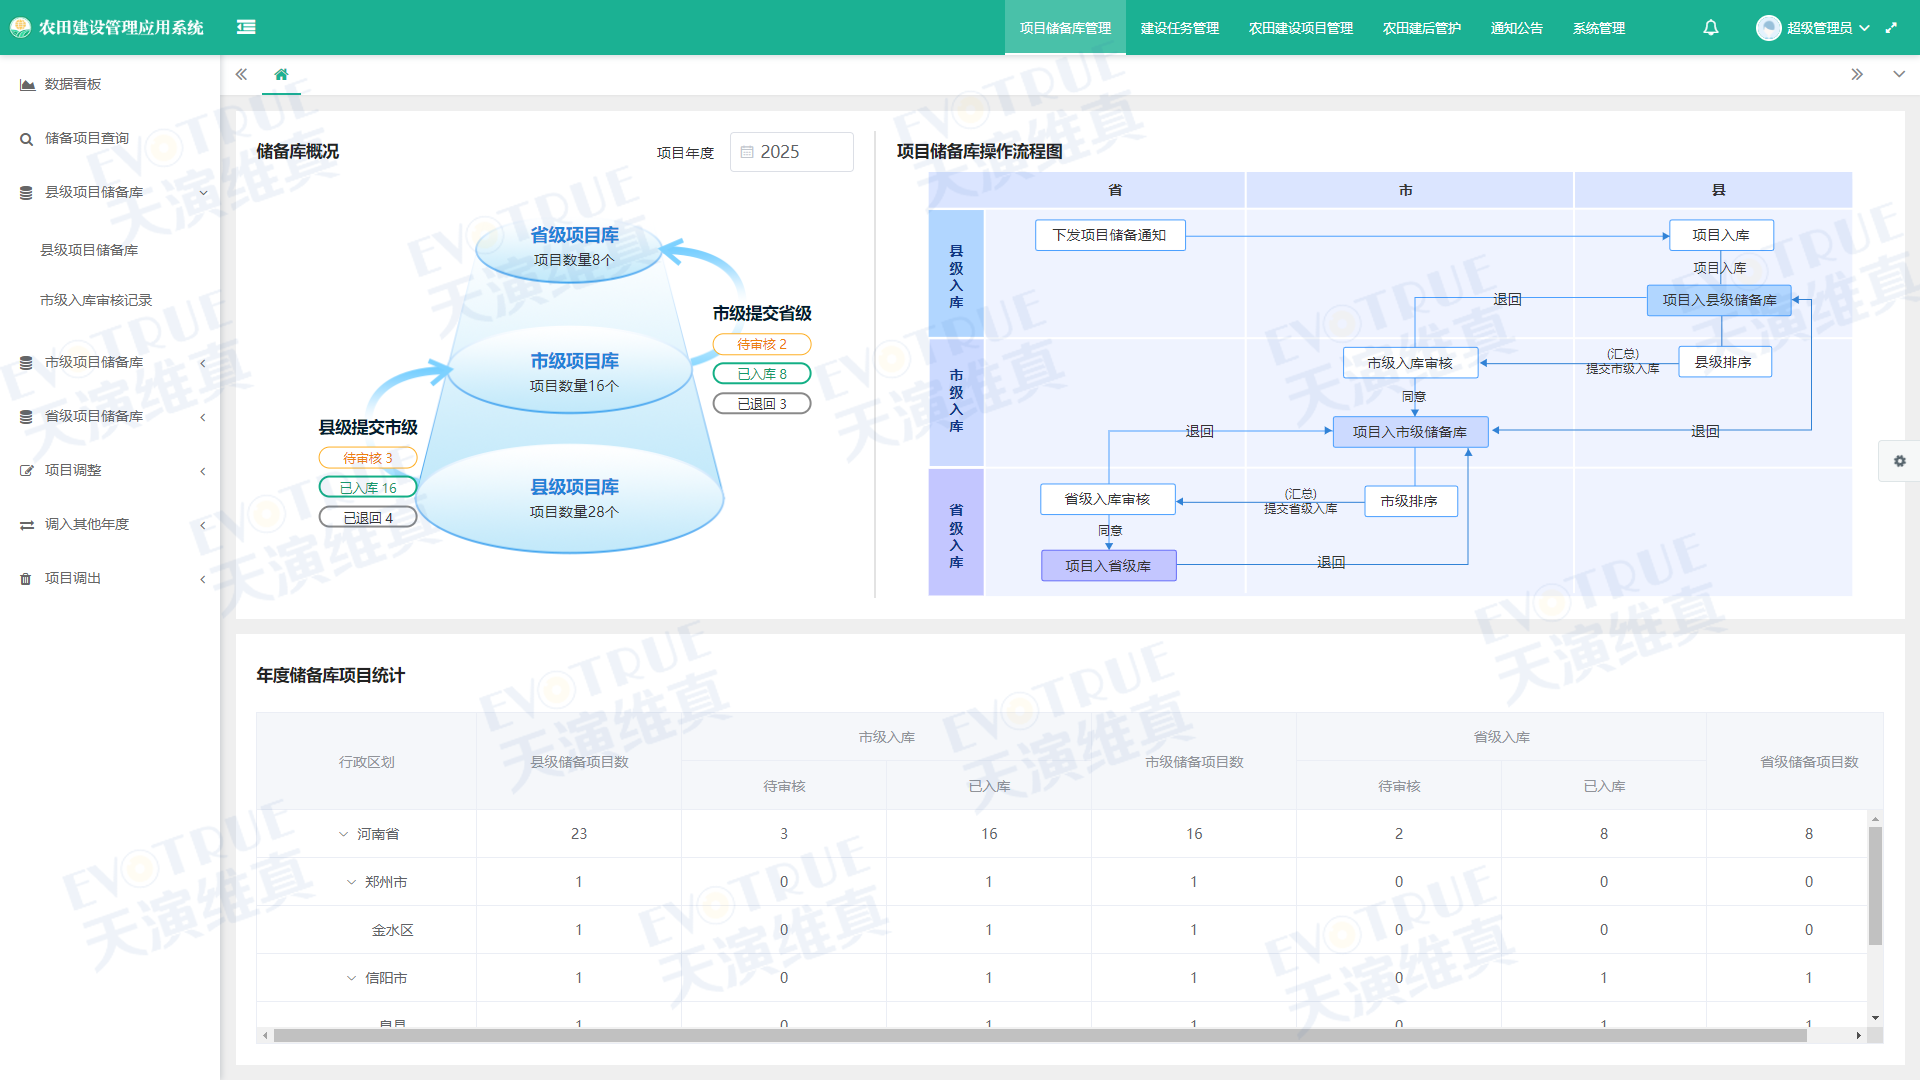Screen dimensions: 1920x1080
Task: Collapse the 郑州市 tree row
Action: 351,882
